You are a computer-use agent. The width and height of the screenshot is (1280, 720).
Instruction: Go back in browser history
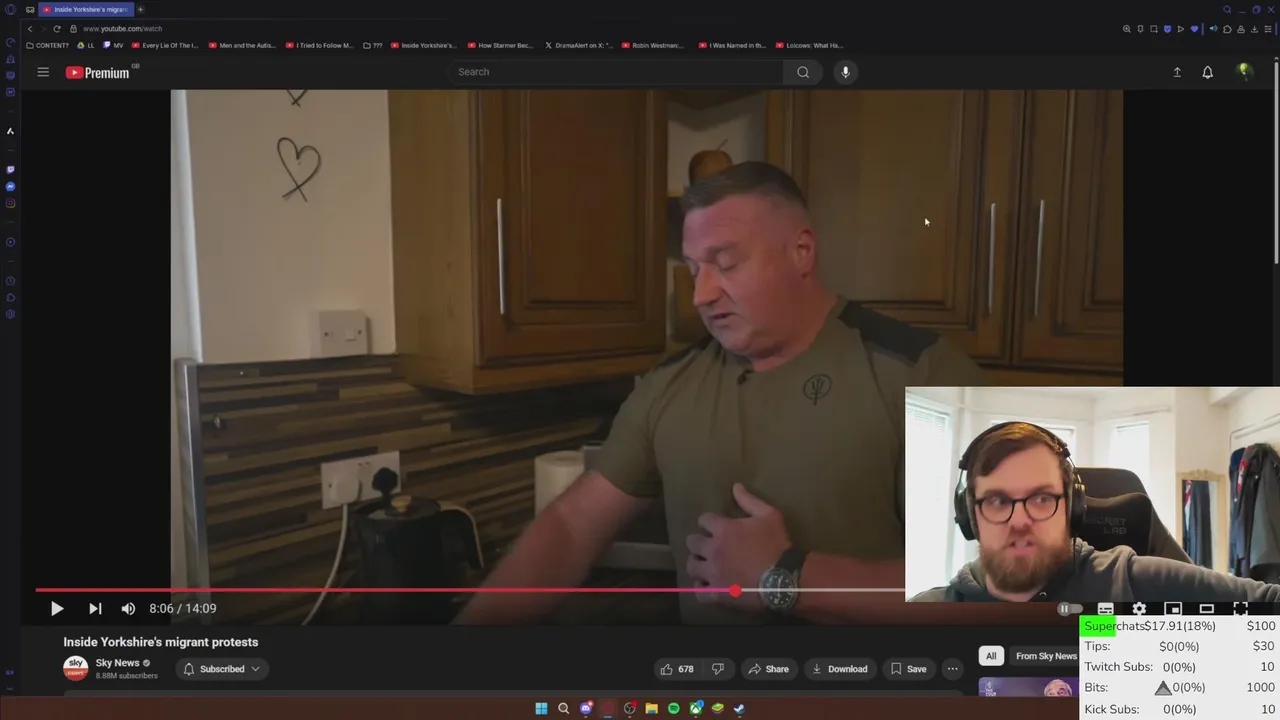pyautogui.click(x=30, y=29)
